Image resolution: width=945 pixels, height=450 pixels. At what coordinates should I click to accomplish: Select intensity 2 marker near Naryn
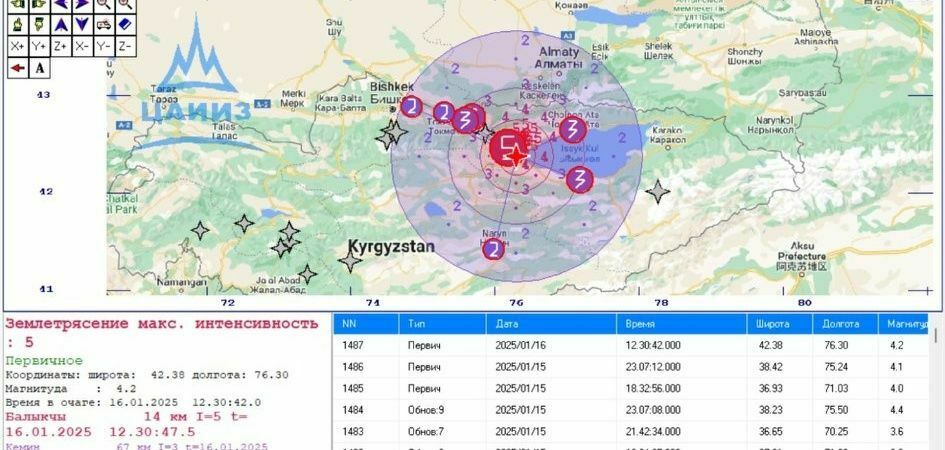(493, 249)
